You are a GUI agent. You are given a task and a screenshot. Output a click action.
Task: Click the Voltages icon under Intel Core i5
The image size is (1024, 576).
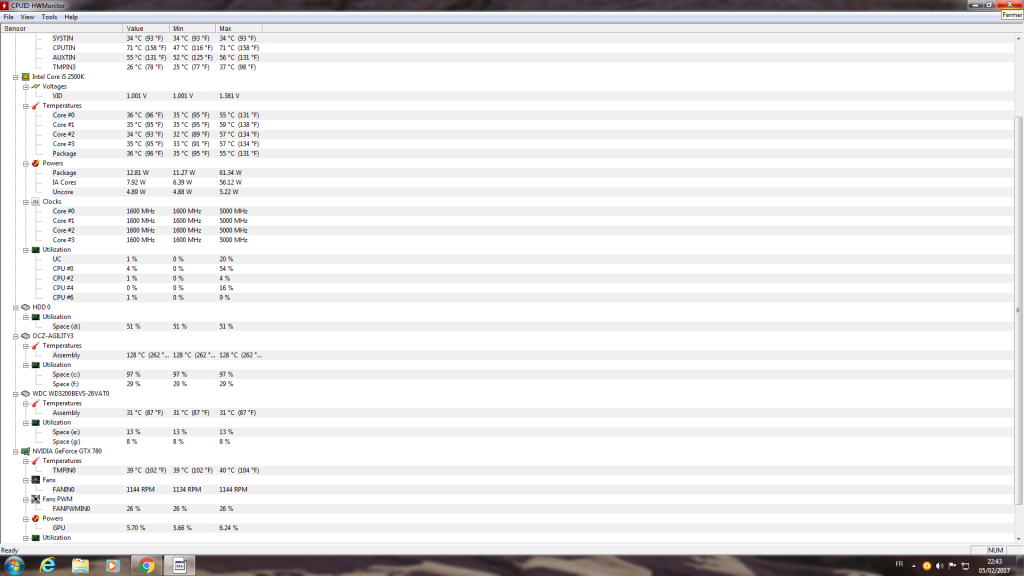(36, 86)
